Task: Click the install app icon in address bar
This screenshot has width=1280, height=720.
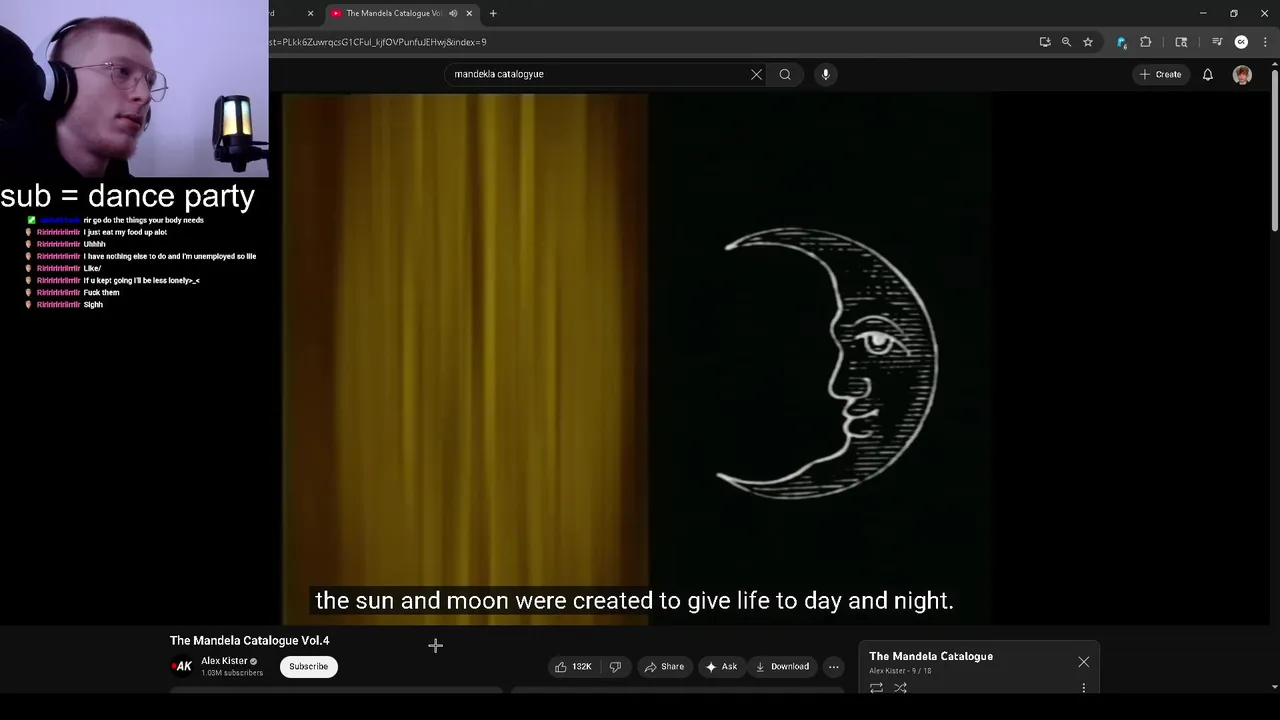Action: point(1044,42)
